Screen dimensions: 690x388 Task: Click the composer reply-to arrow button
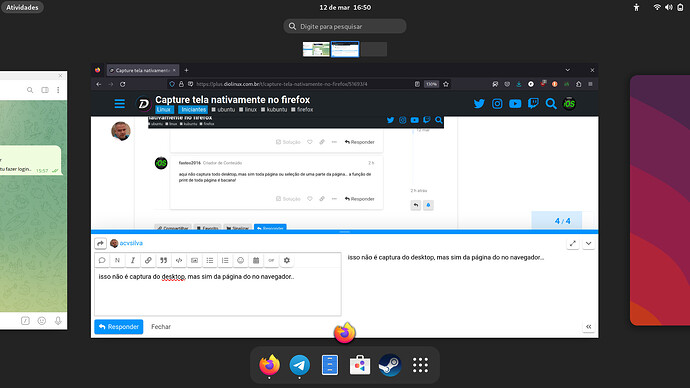100,243
